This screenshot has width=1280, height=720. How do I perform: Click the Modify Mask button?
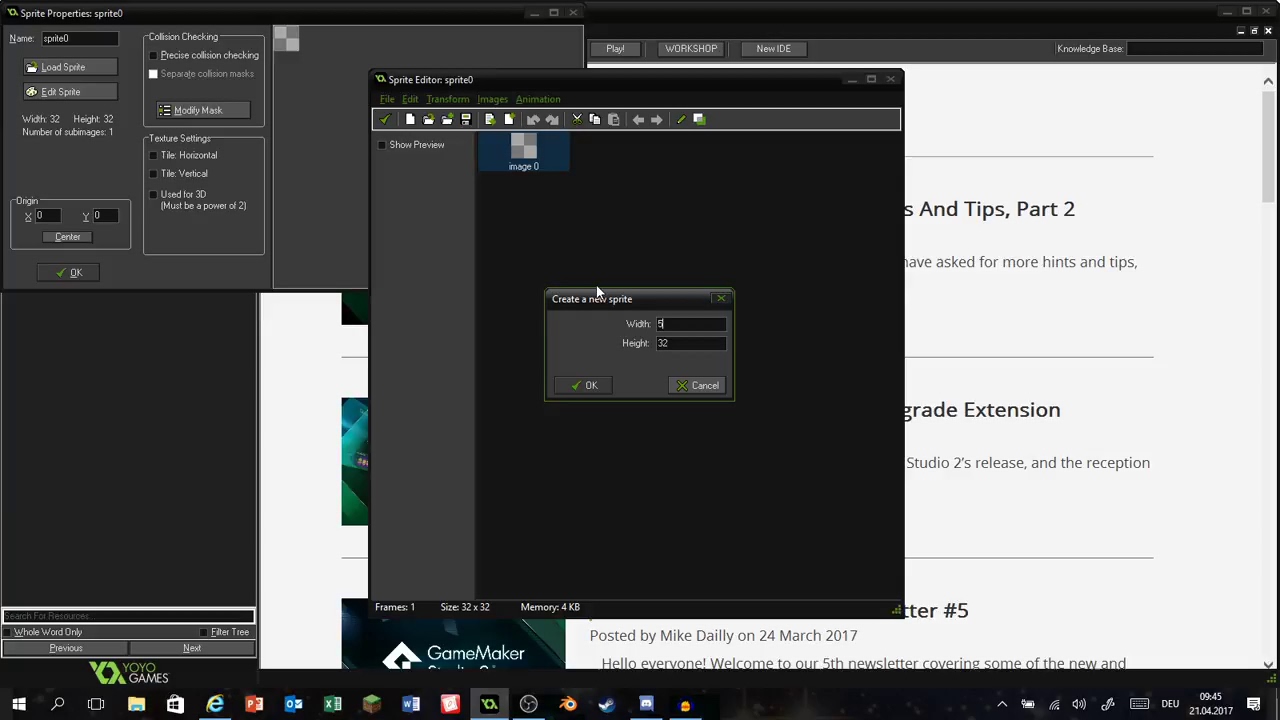[x=203, y=110]
